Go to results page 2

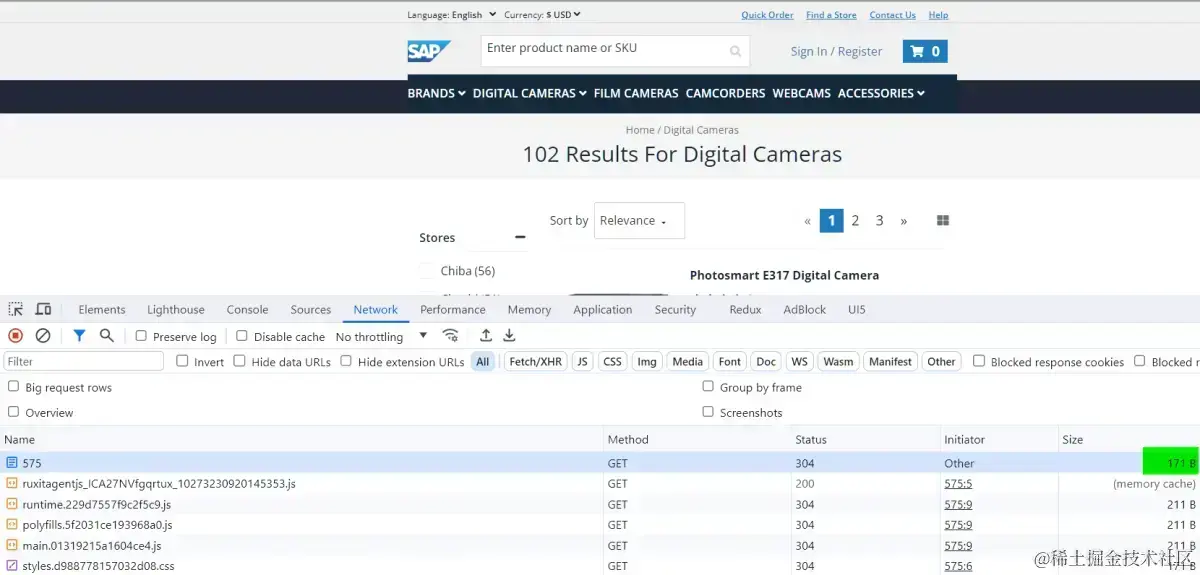click(855, 221)
